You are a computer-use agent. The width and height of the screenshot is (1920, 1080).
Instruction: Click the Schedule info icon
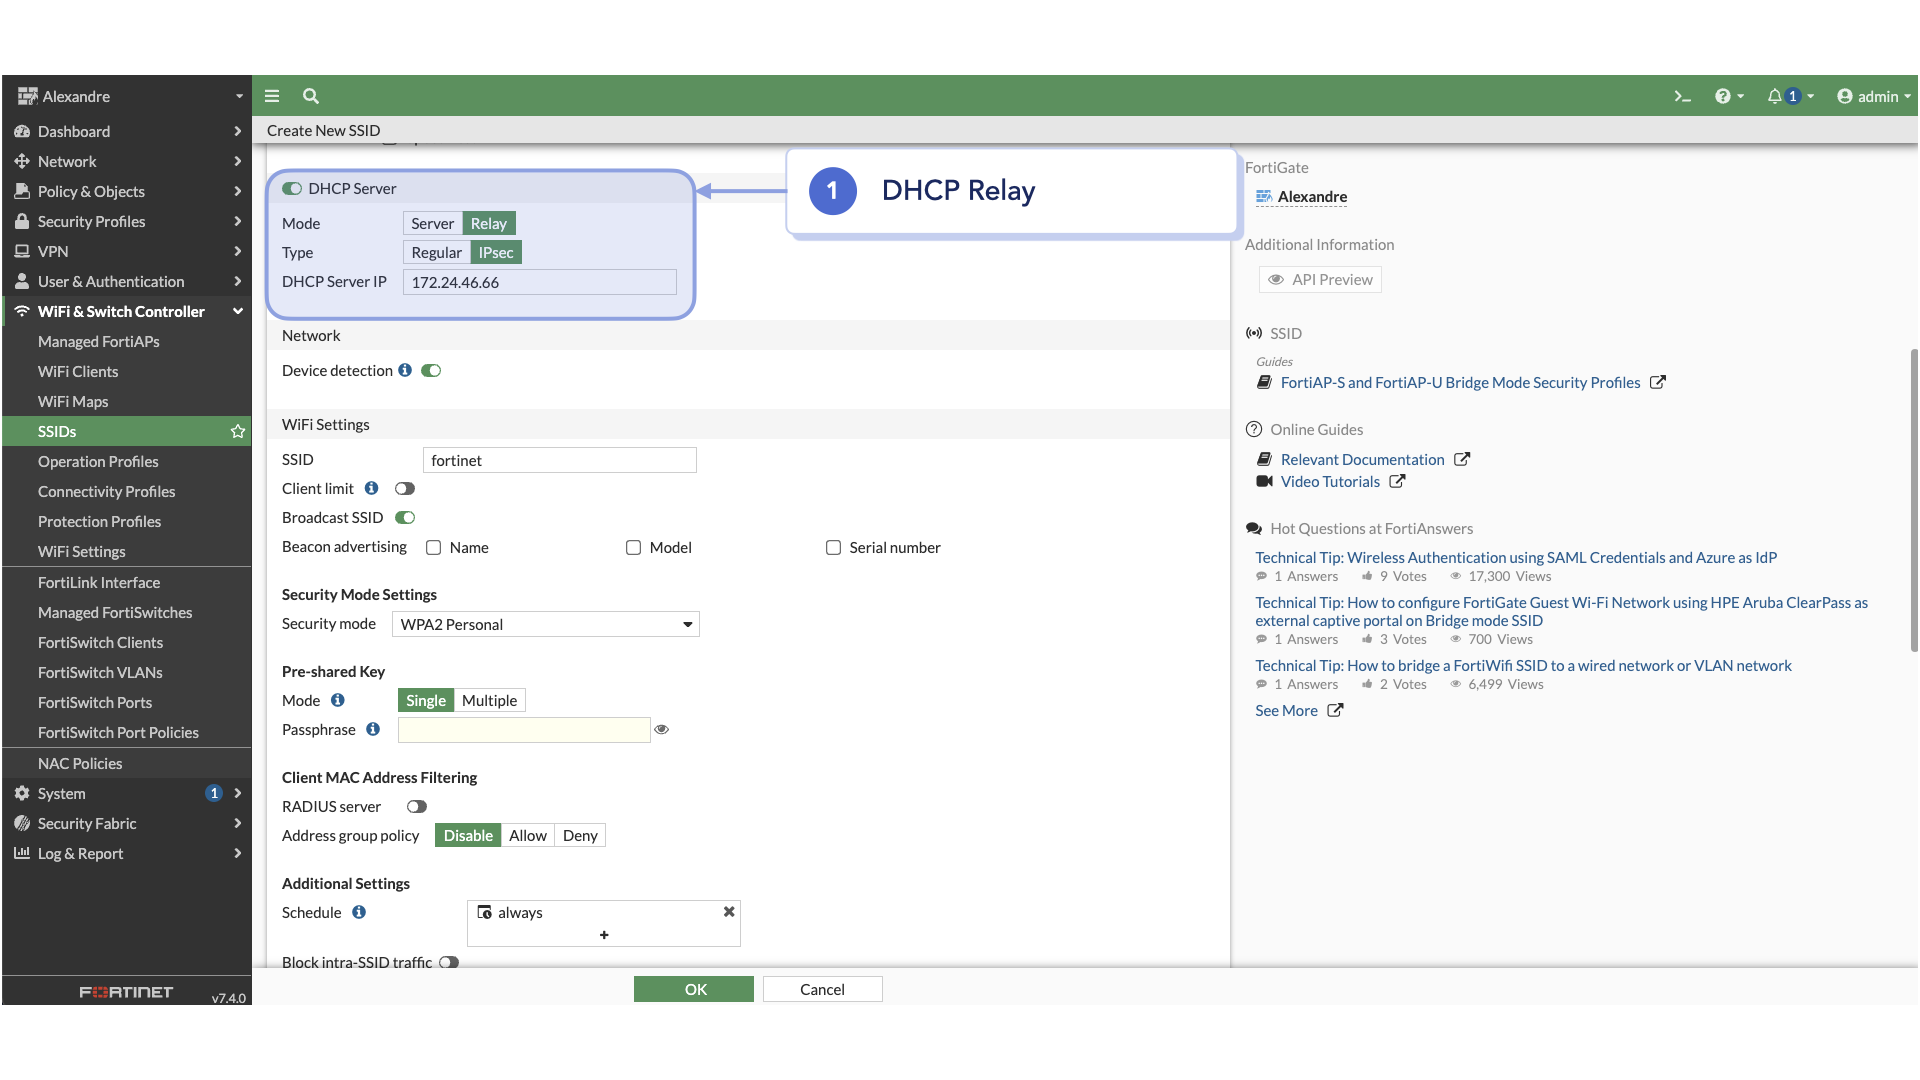pyautogui.click(x=359, y=912)
